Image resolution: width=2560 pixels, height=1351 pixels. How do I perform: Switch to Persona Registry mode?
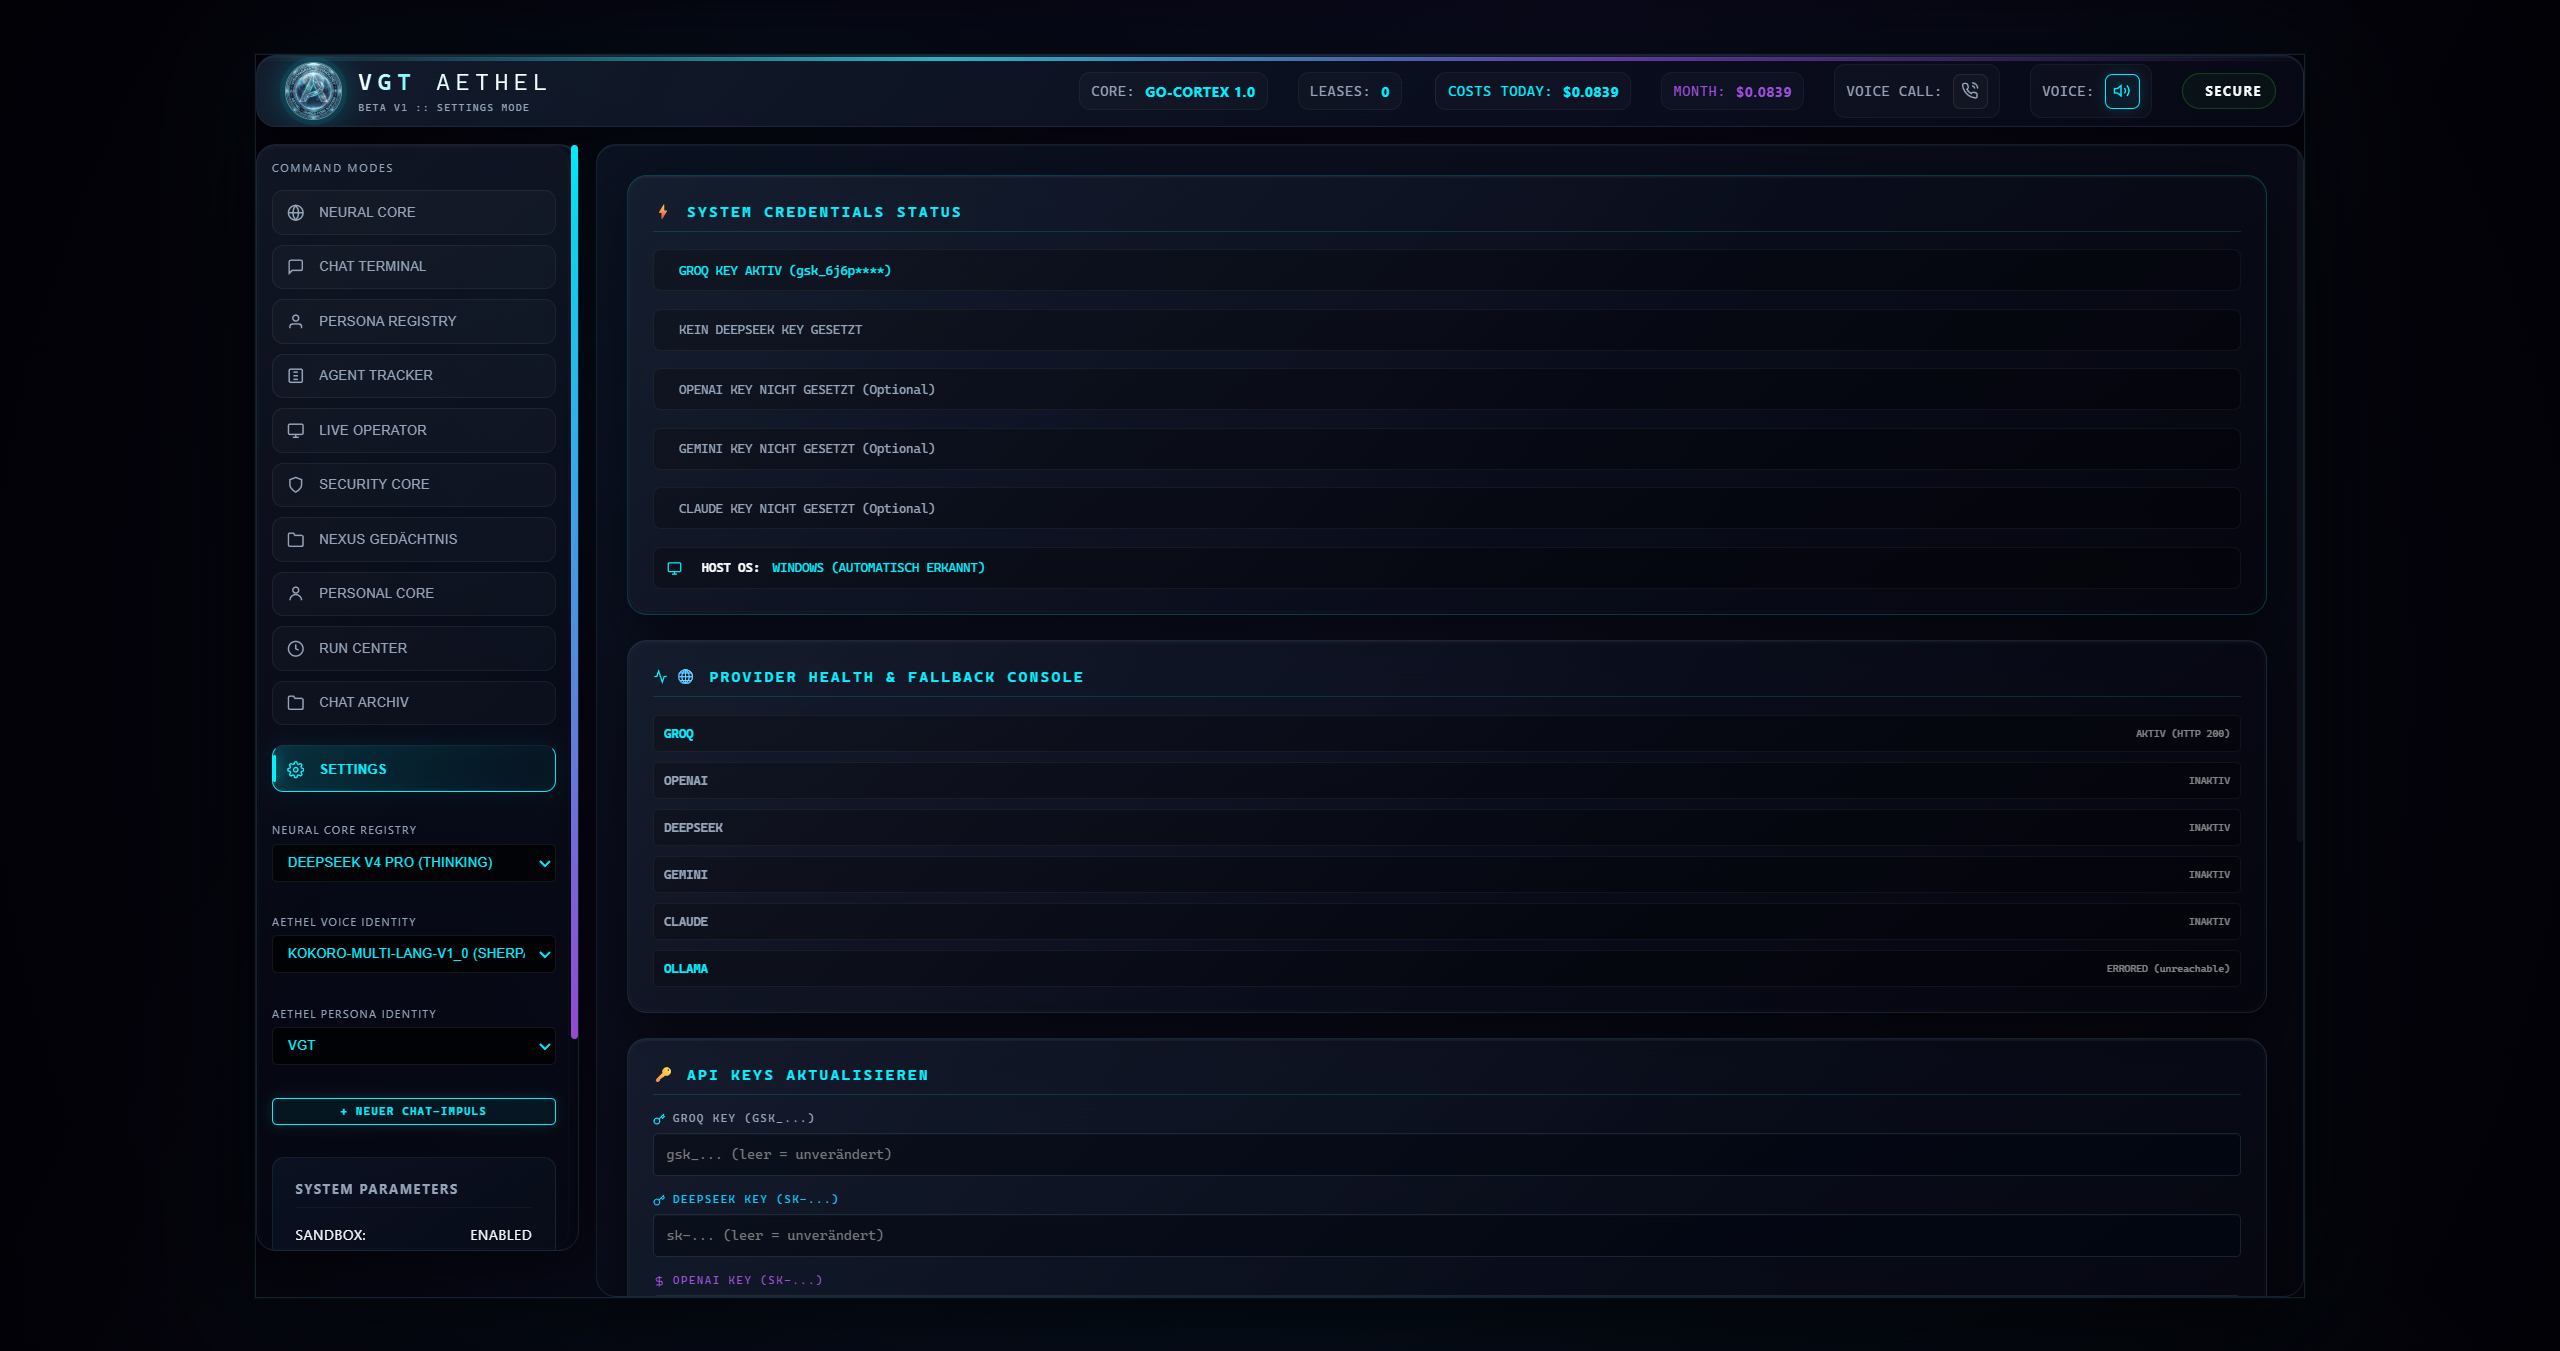coord(414,322)
